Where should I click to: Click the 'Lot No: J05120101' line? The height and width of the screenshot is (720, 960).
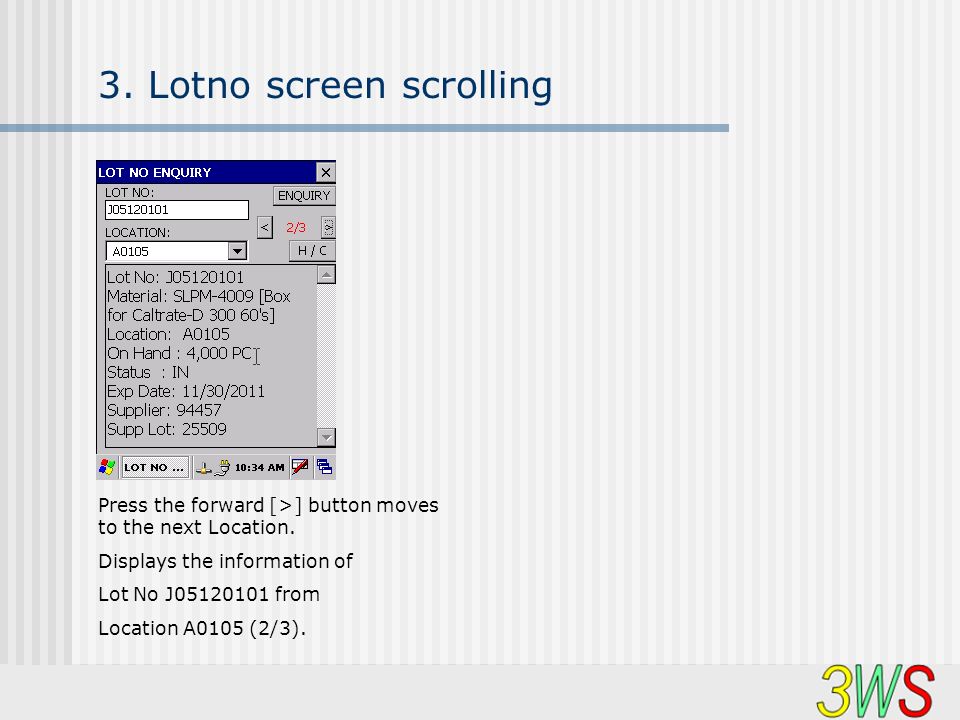tap(175, 277)
